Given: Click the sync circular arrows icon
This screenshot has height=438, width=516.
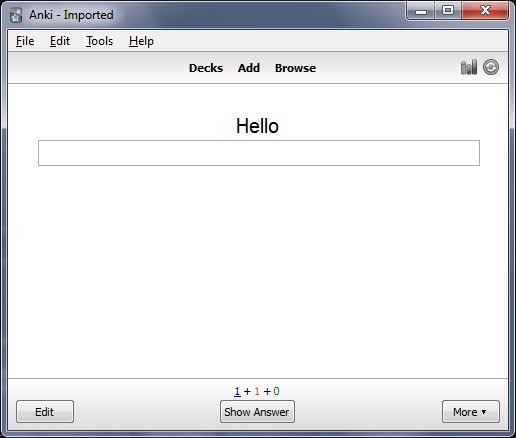Looking at the screenshot, I should [491, 67].
